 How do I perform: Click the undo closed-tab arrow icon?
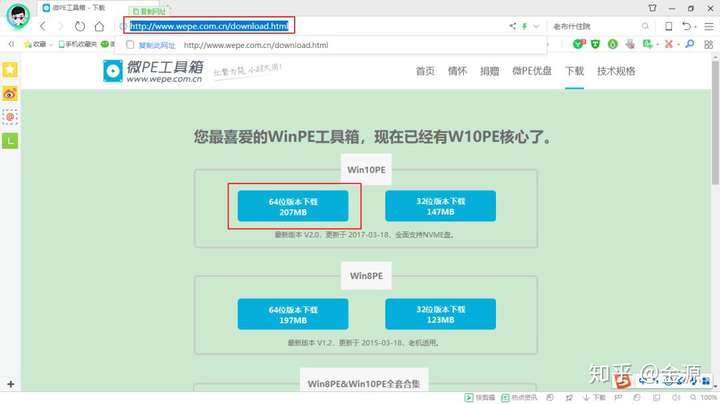tap(686, 26)
